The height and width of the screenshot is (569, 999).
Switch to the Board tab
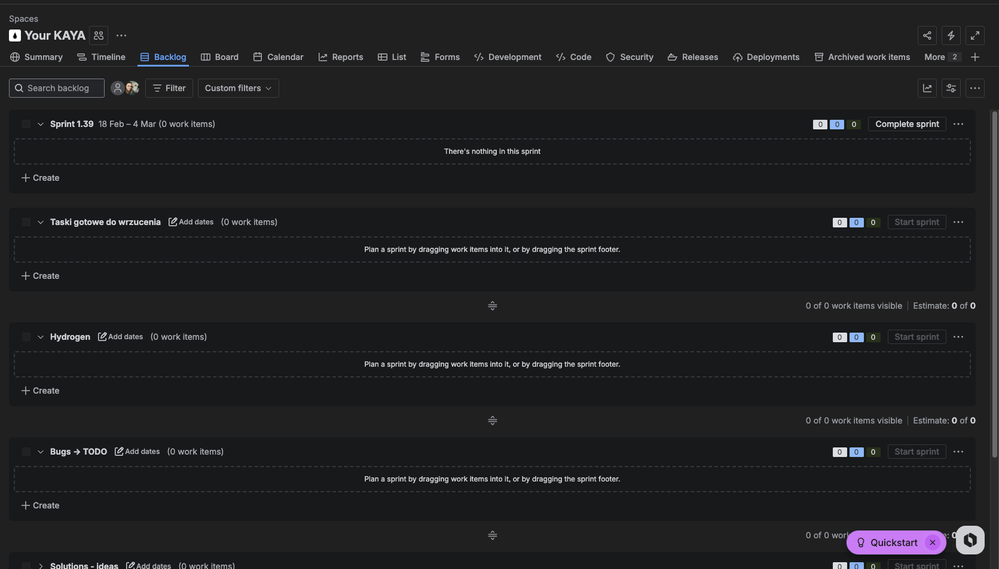click(219, 57)
